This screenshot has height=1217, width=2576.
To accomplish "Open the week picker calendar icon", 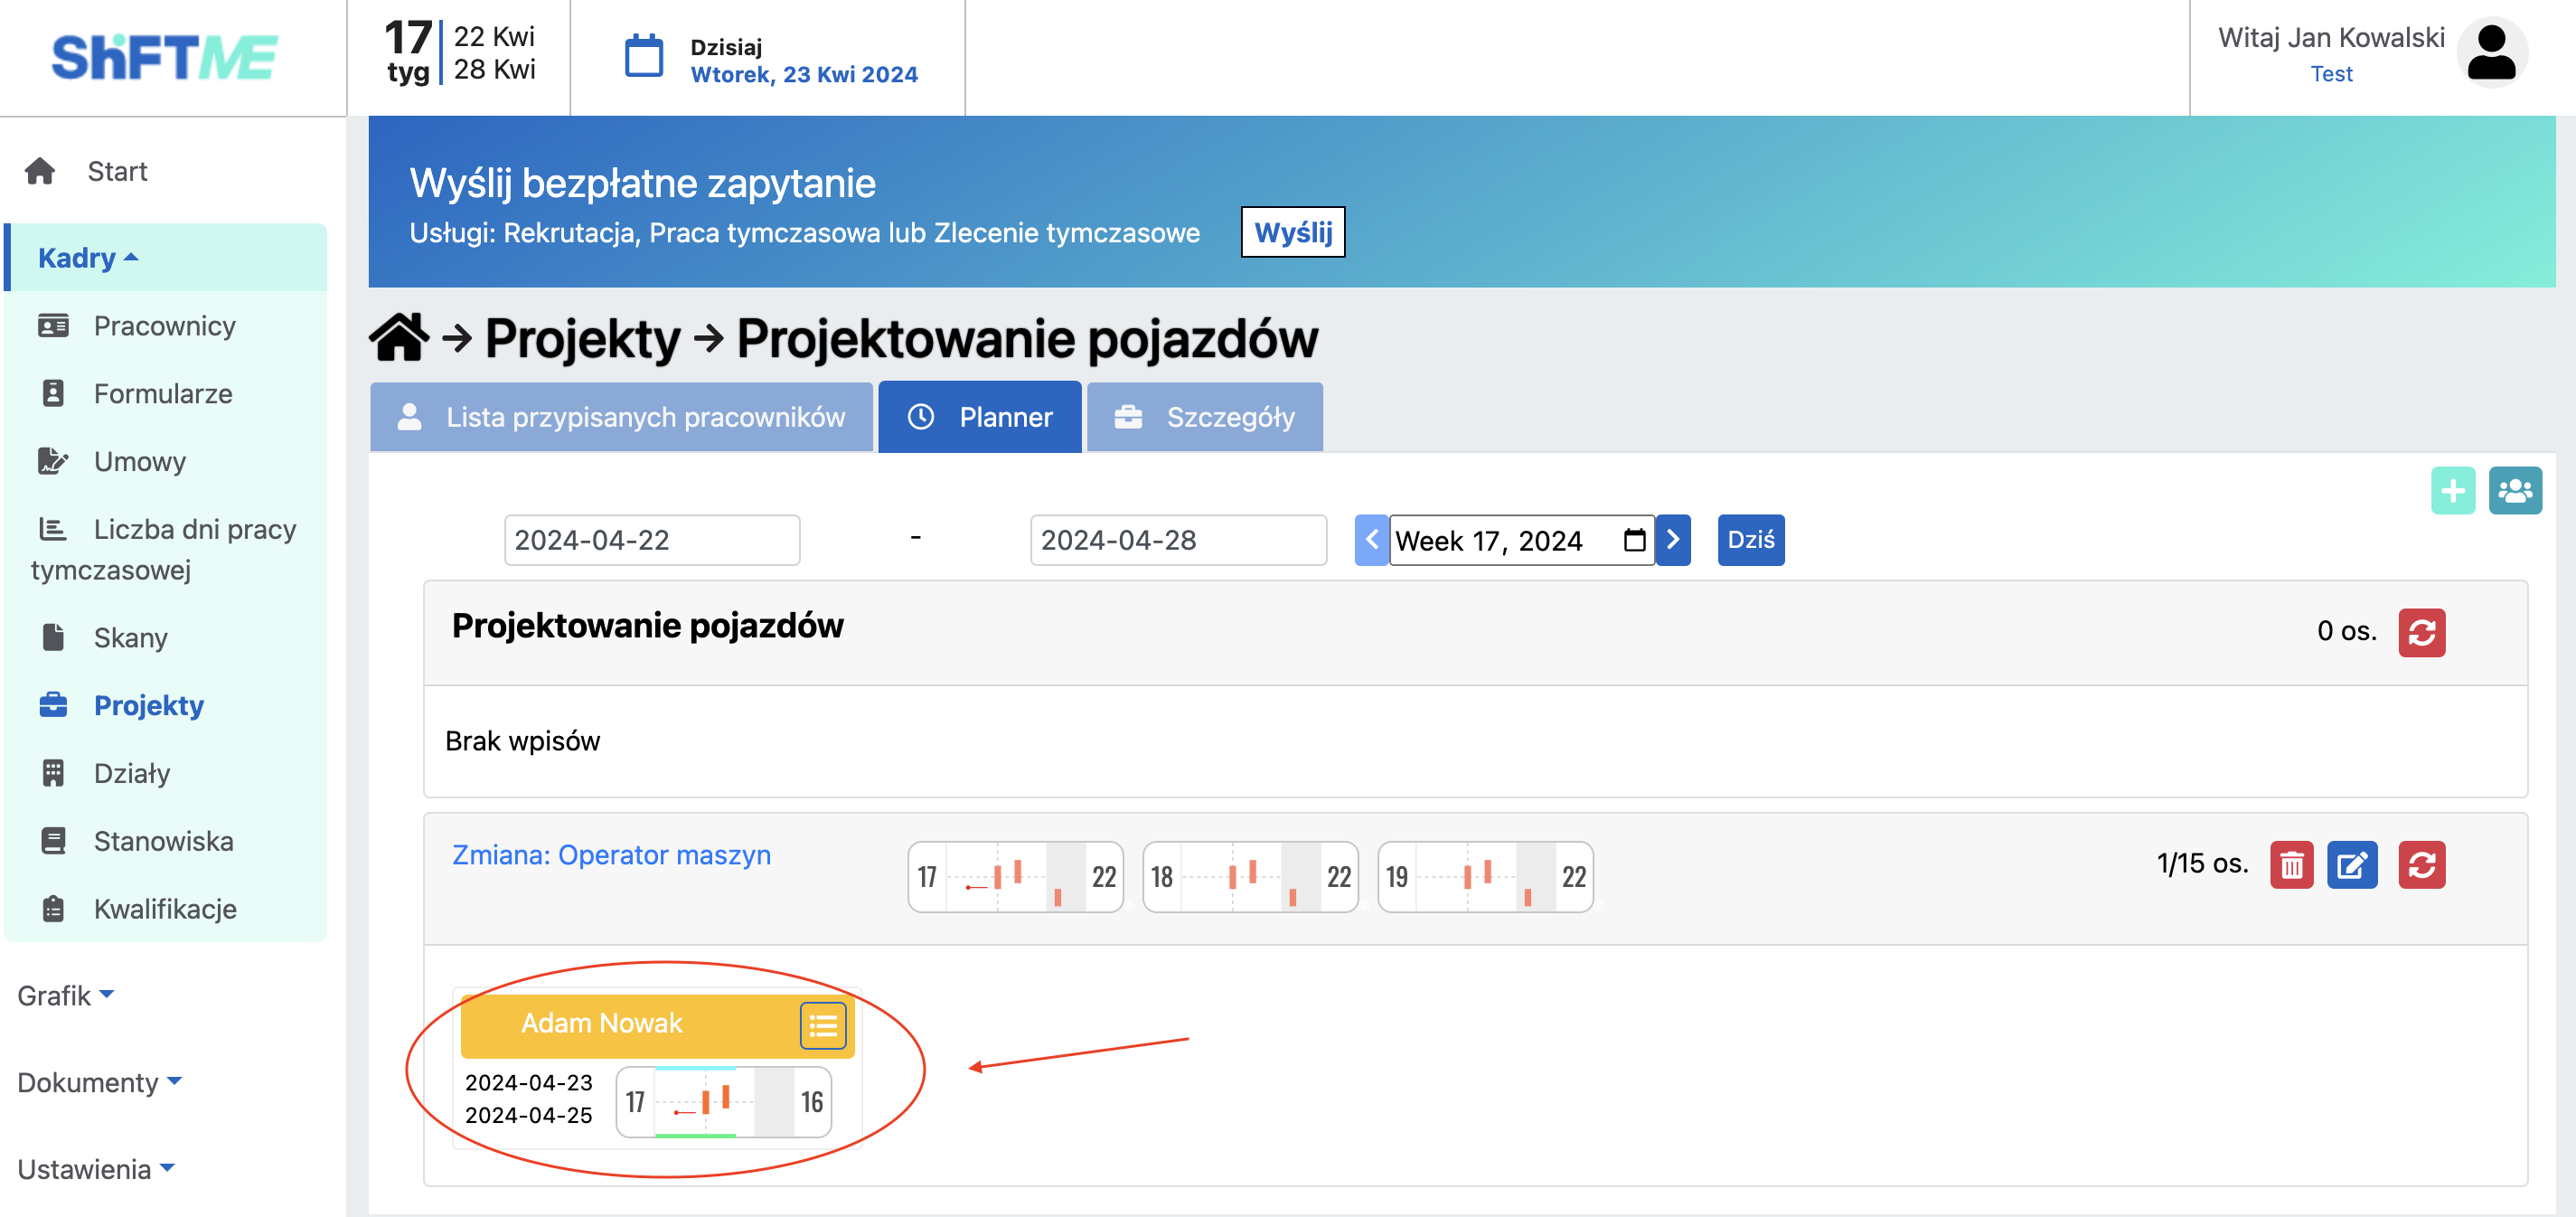I will click(x=1634, y=540).
